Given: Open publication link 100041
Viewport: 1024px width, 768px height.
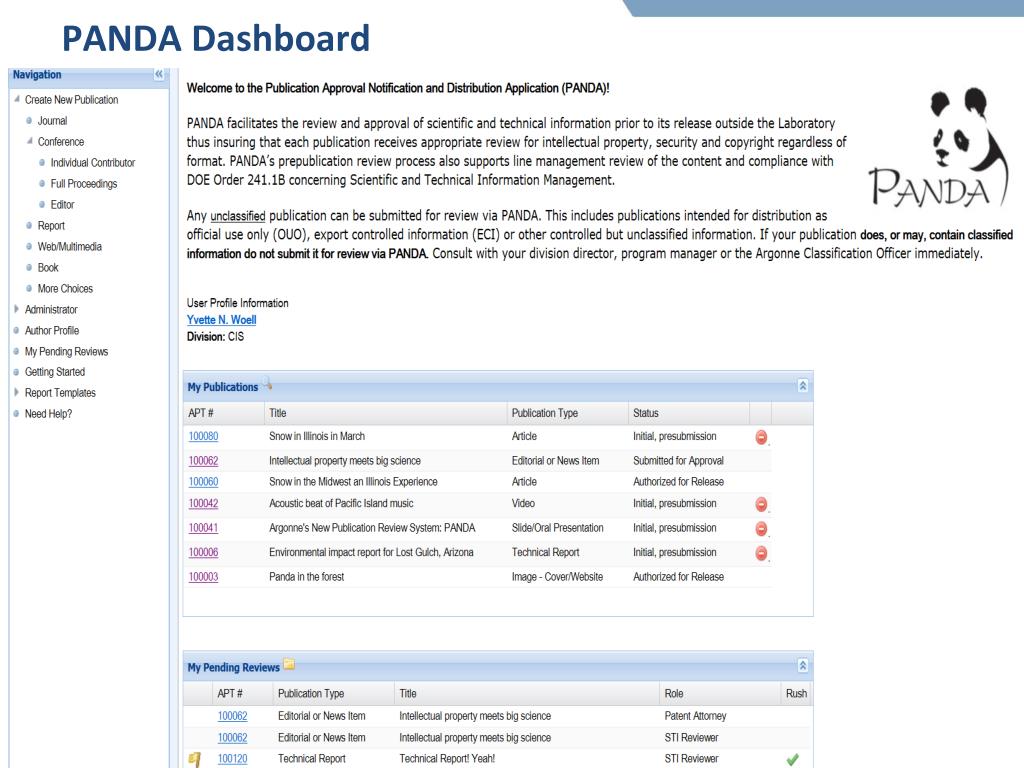Looking at the screenshot, I should [203, 528].
